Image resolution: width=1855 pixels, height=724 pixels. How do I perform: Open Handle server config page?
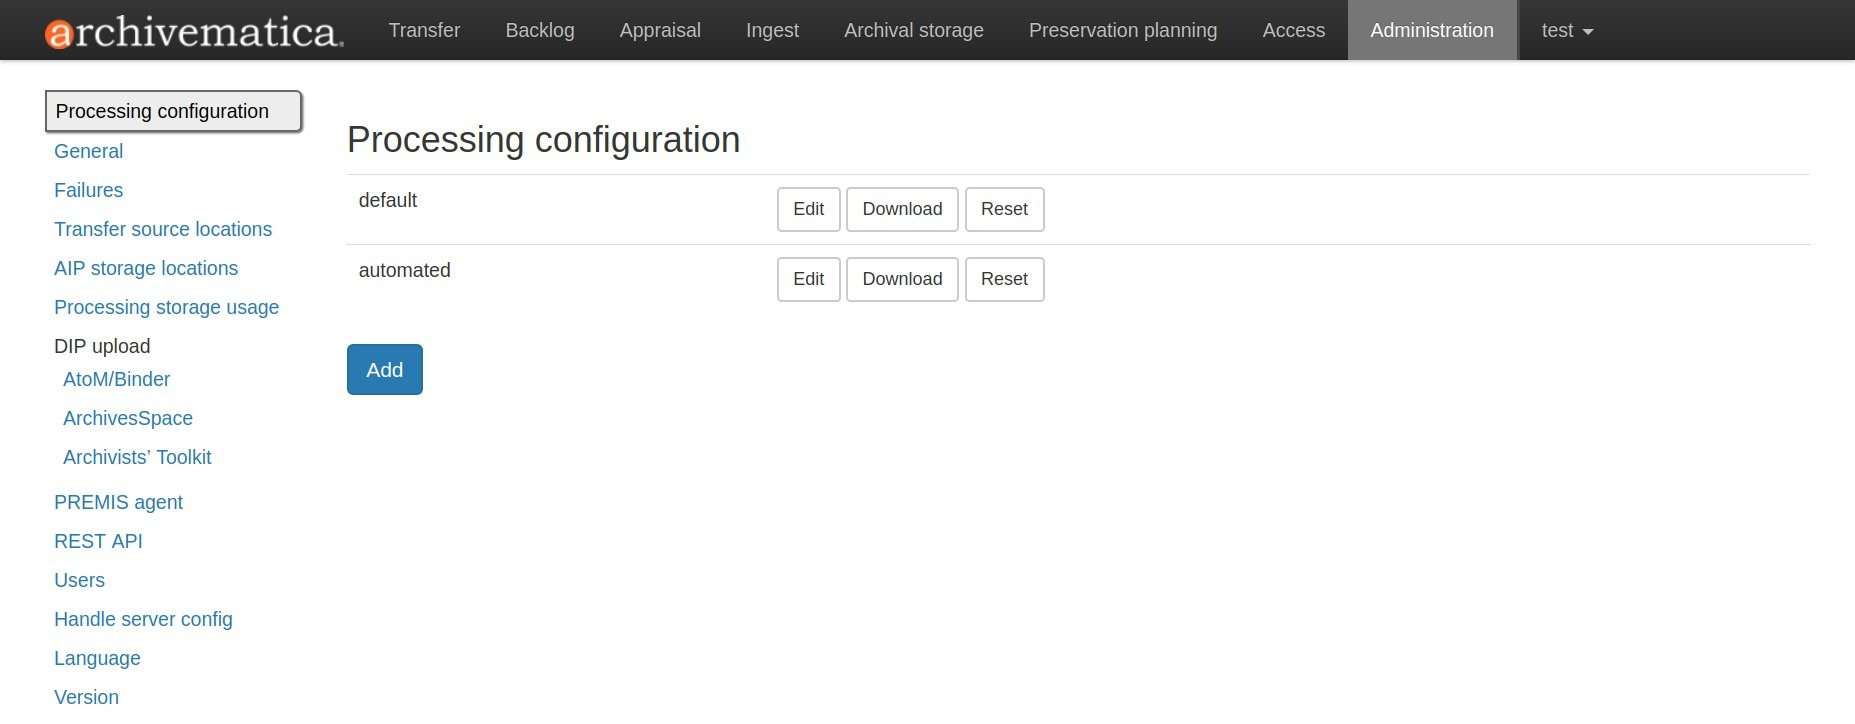[143, 619]
